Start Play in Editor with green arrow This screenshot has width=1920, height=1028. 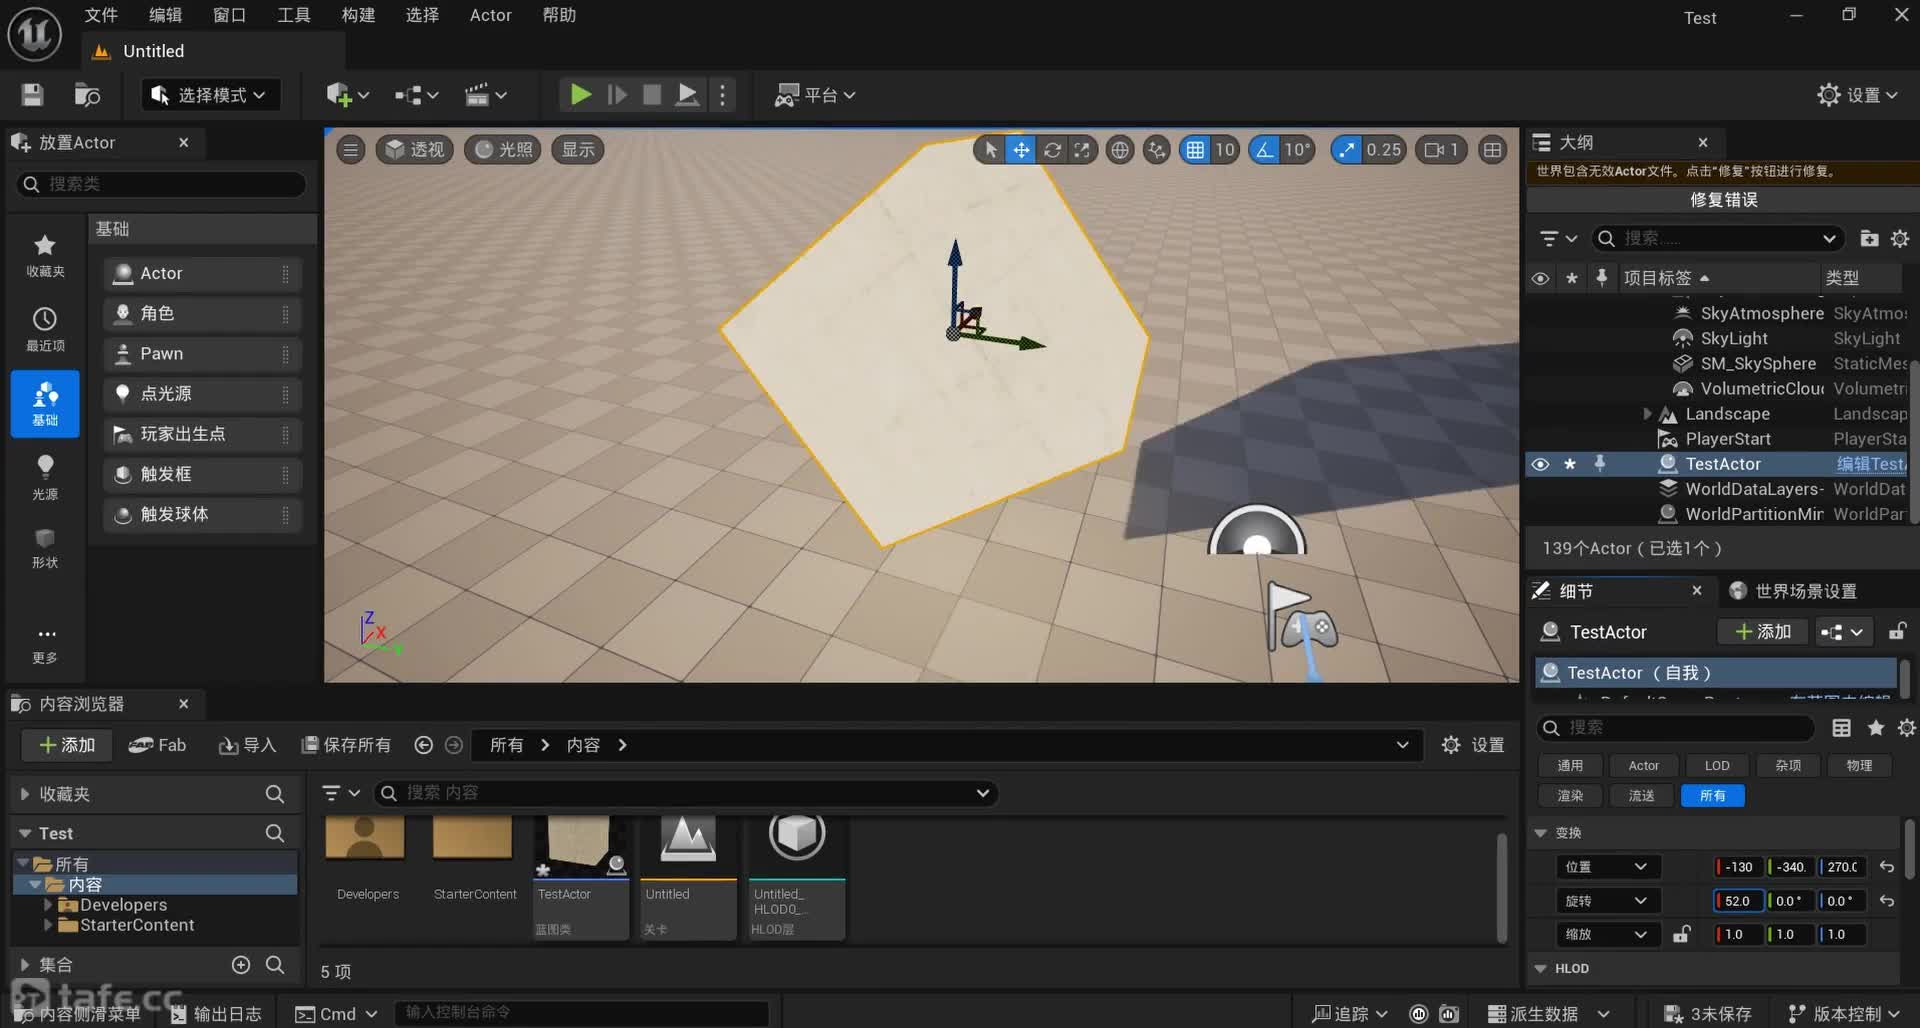(x=580, y=95)
